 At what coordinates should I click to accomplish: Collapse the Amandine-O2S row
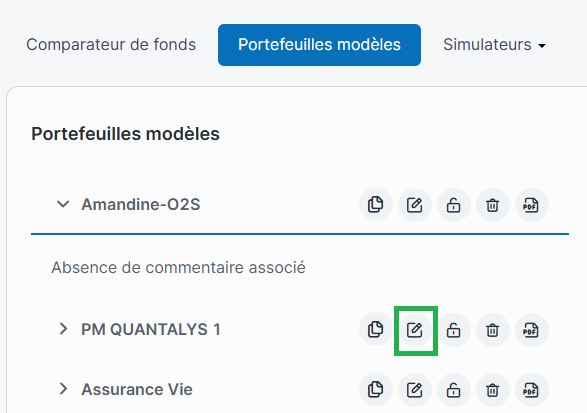click(x=63, y=204)
